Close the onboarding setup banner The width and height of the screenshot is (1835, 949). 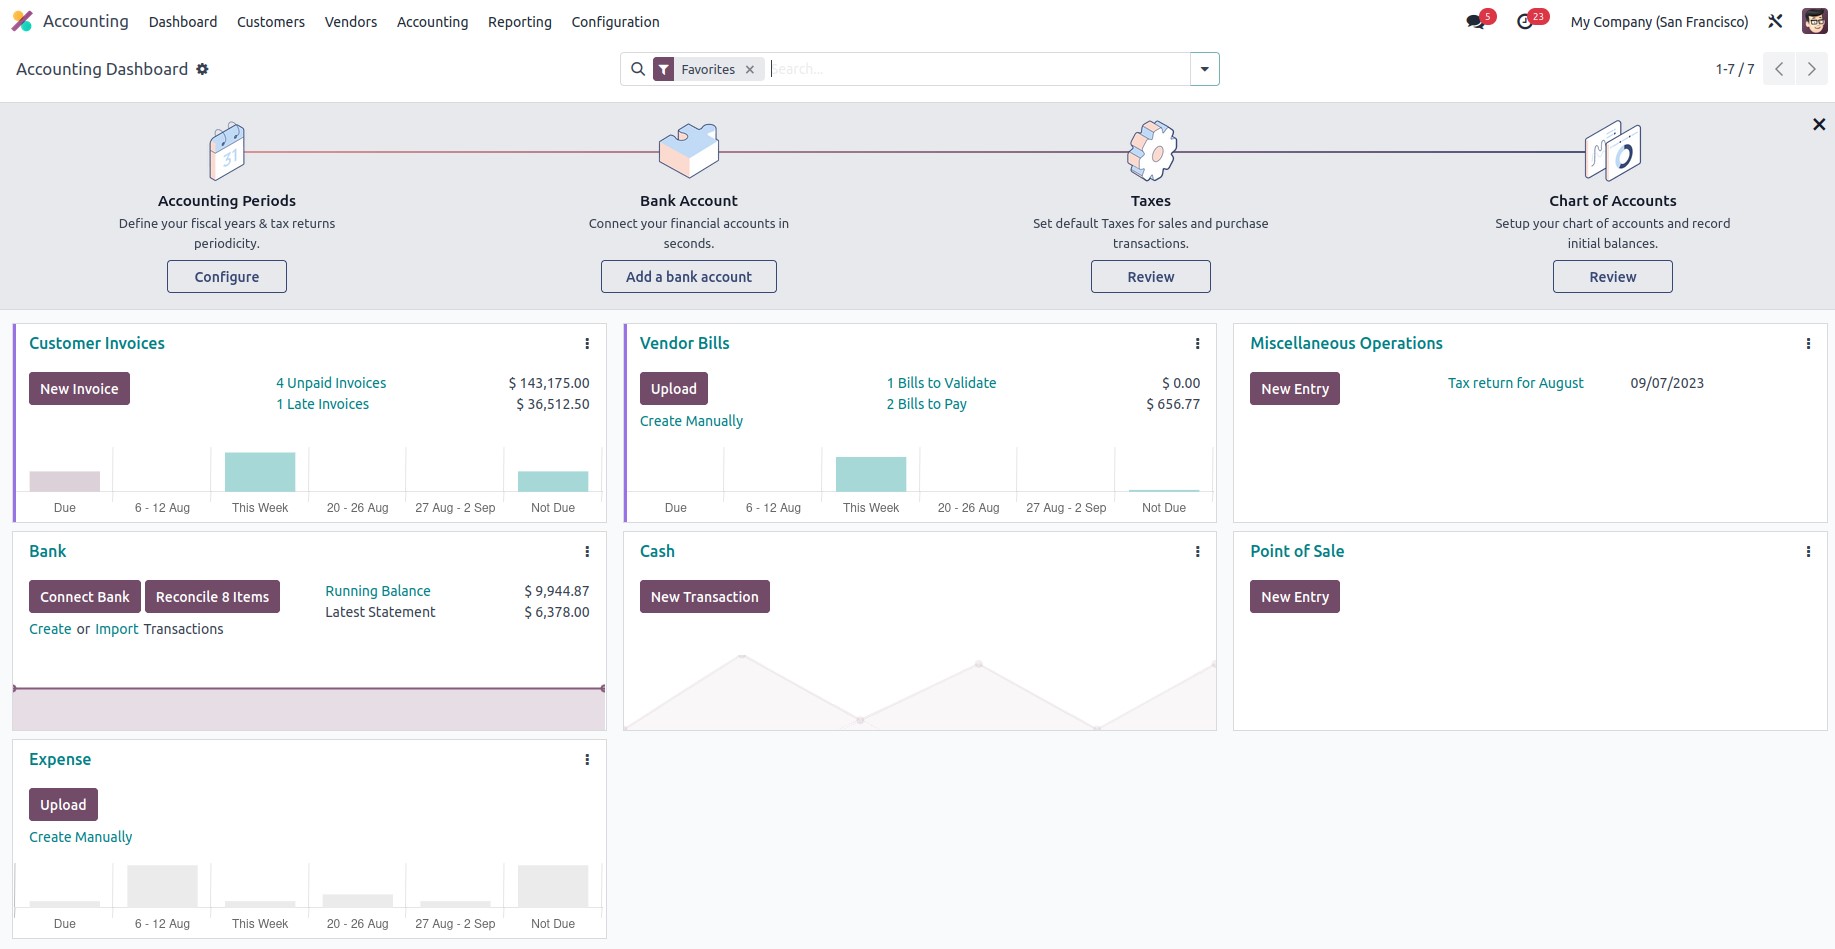click(x=1819, y=124)
